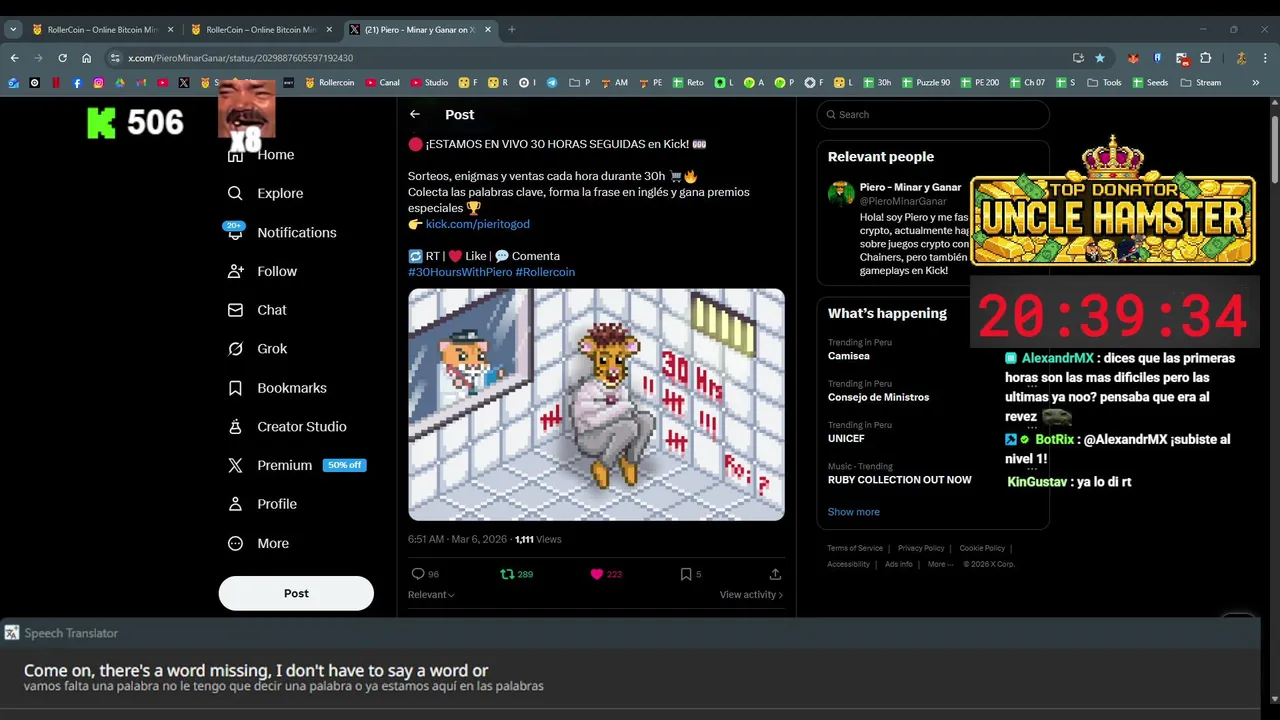Open Seeds bookmark
Screen dimensions: 1280x720
(x=1149, y=83)
